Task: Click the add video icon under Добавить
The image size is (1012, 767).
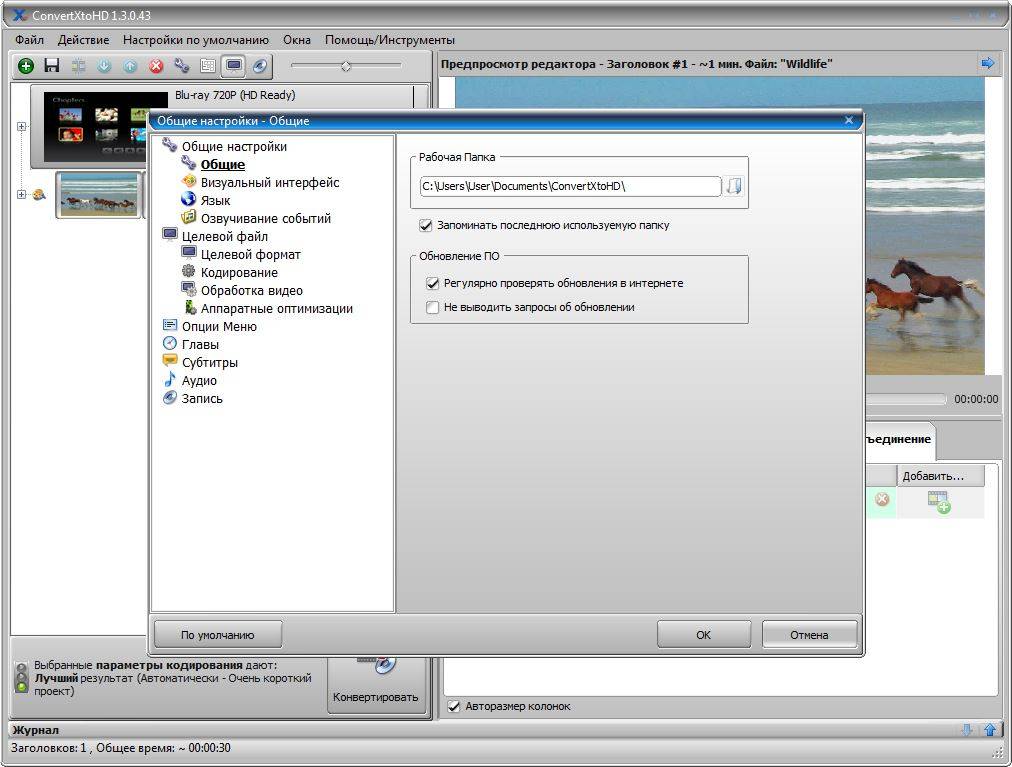Action: 939,502
